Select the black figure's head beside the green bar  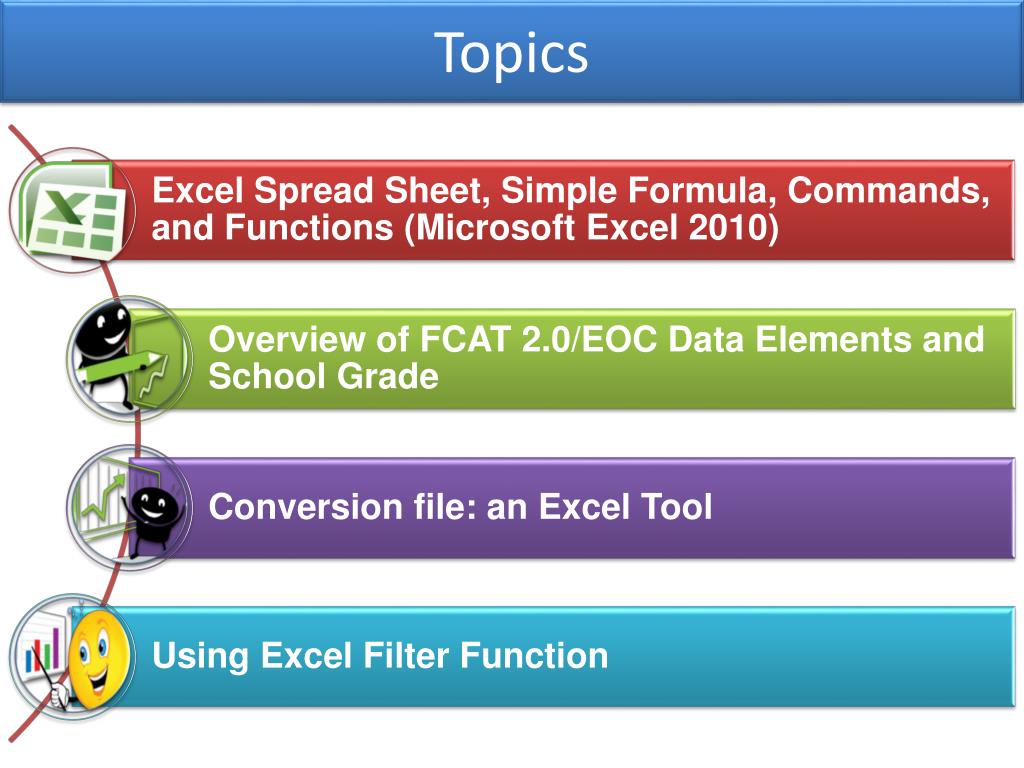pyautogui.click(x=105, y=326)
